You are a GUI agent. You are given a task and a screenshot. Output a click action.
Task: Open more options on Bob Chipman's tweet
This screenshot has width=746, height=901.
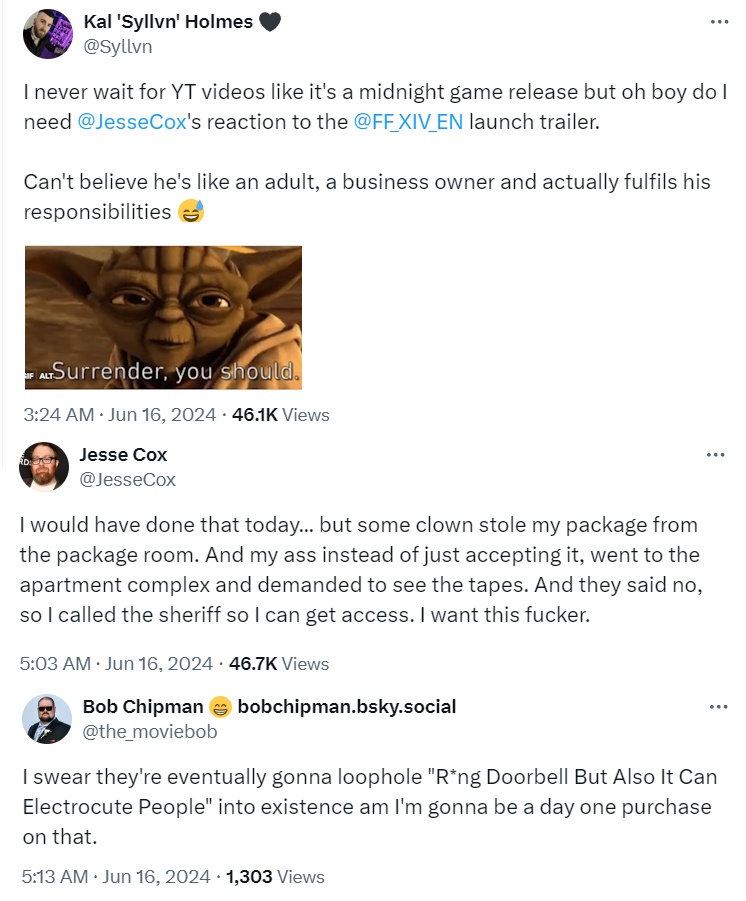coord(718,707)
